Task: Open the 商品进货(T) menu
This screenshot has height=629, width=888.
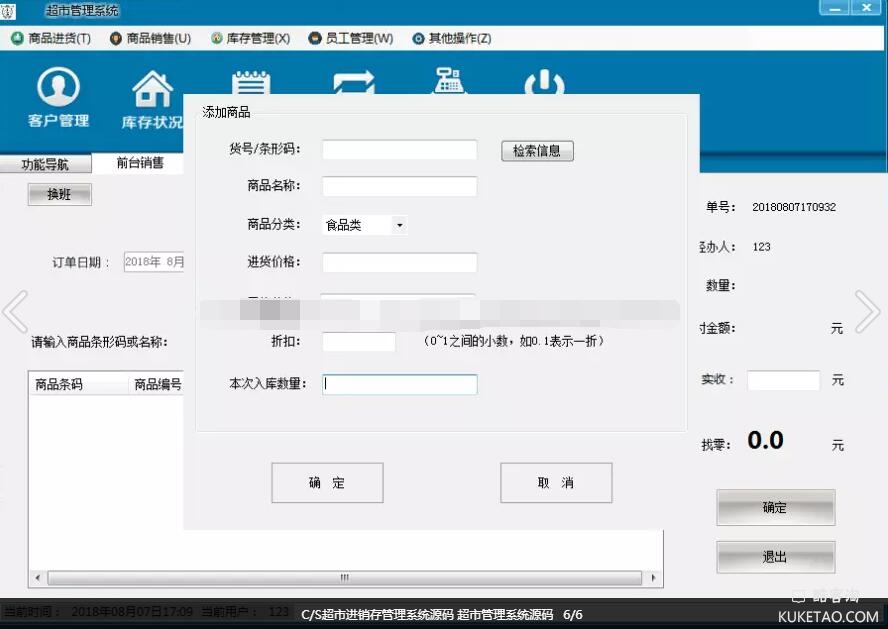Action: click(51, 38)
